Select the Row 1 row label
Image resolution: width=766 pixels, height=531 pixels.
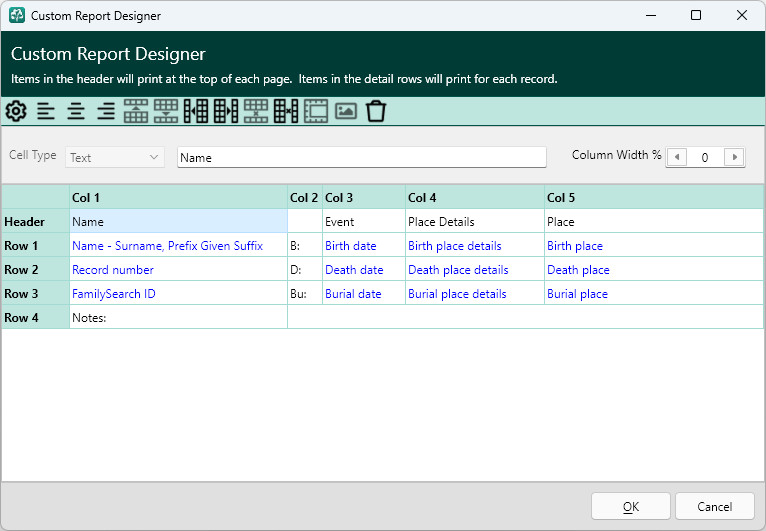[36, 245]
